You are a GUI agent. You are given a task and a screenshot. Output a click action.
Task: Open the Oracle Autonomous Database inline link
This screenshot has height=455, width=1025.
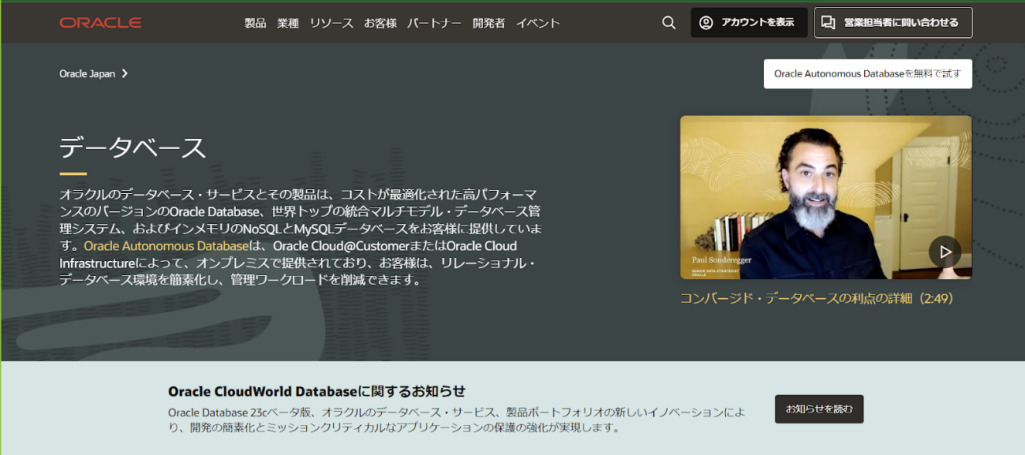(167, 246)
